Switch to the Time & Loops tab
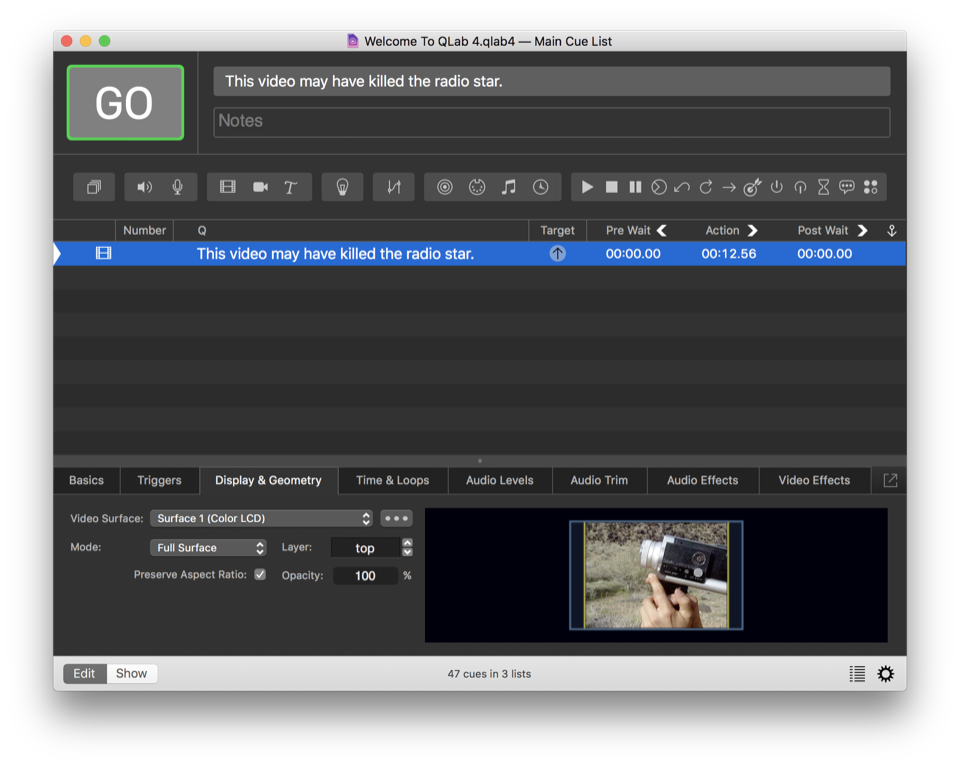The width and height of the screenshot is (960, 767). point(392,480)
